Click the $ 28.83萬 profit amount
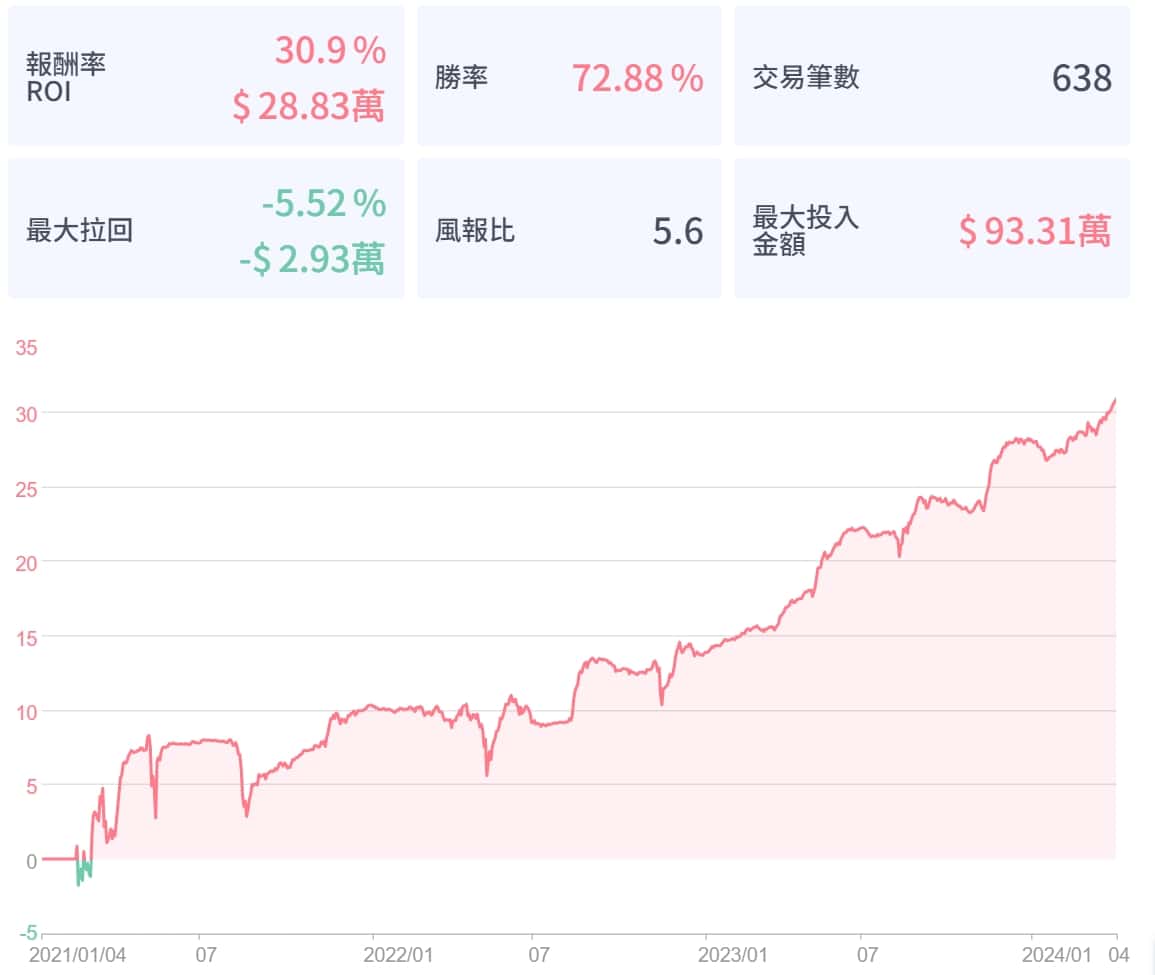This screenshot has width=1155, height=975. tap(308, 106)
